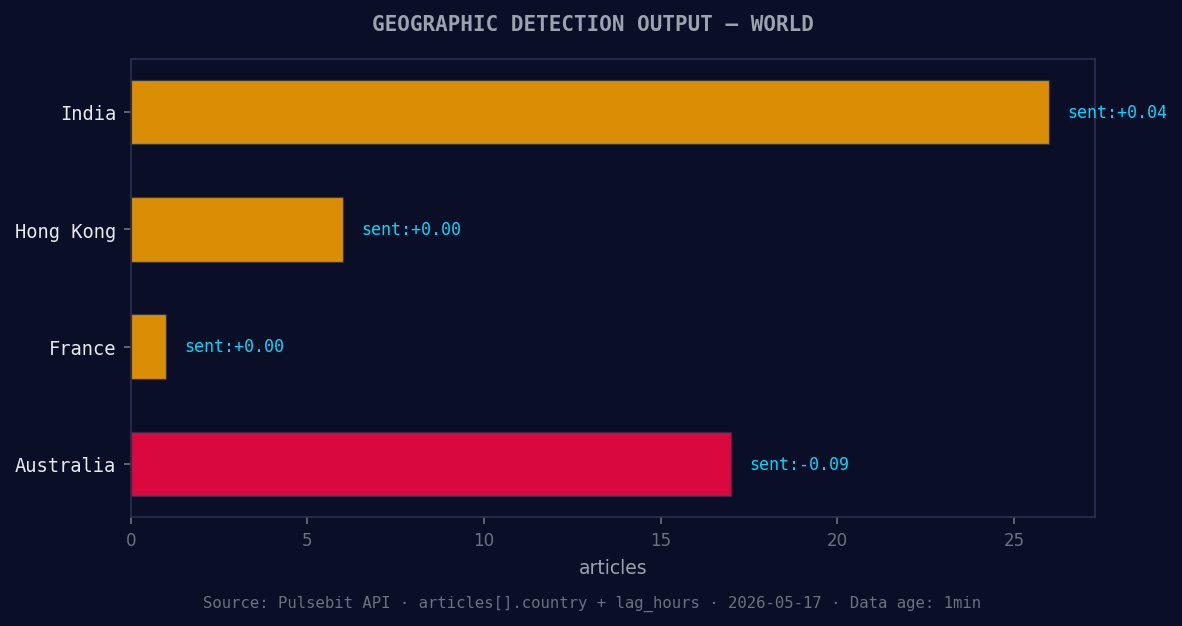Click the red Australia bar

click(x=431, y=465)
